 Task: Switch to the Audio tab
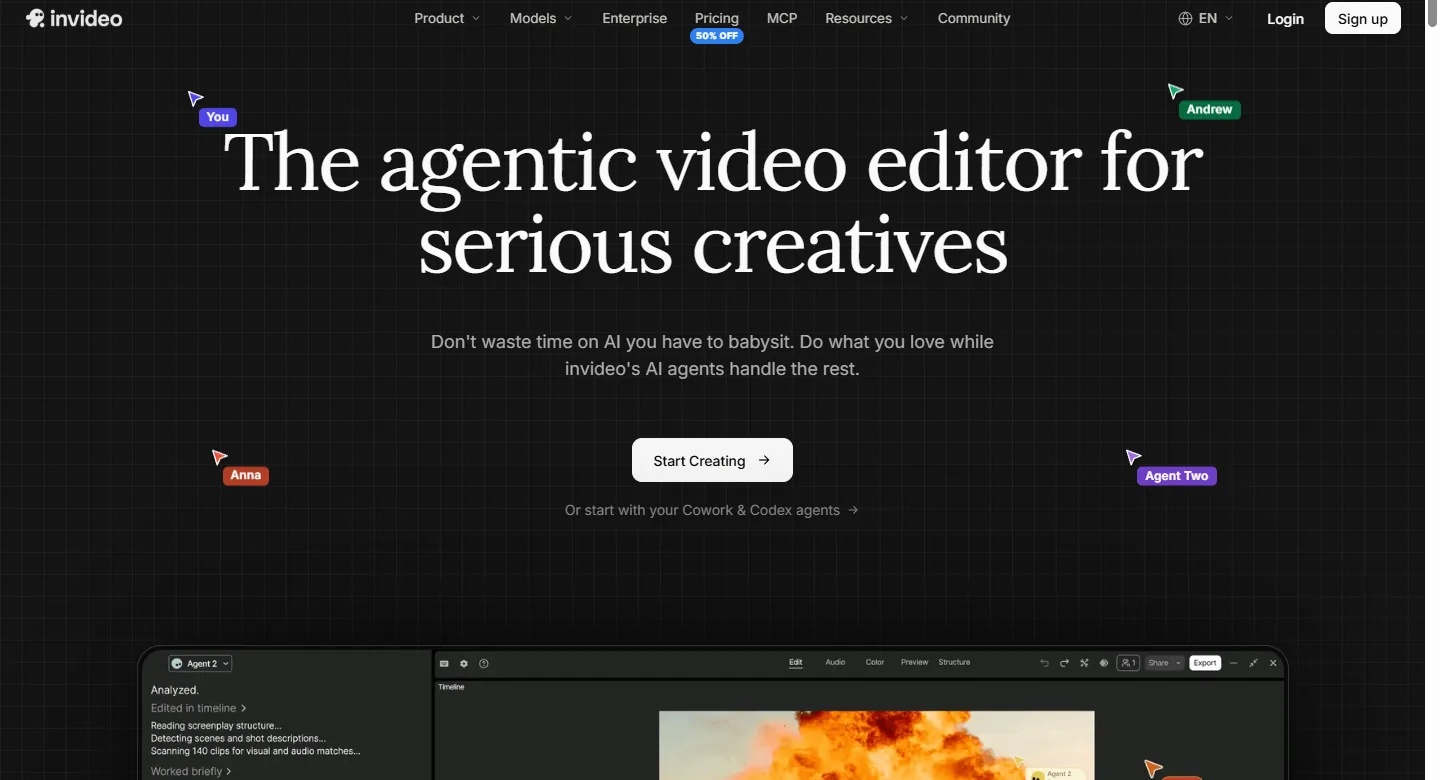tap(835, 662)
